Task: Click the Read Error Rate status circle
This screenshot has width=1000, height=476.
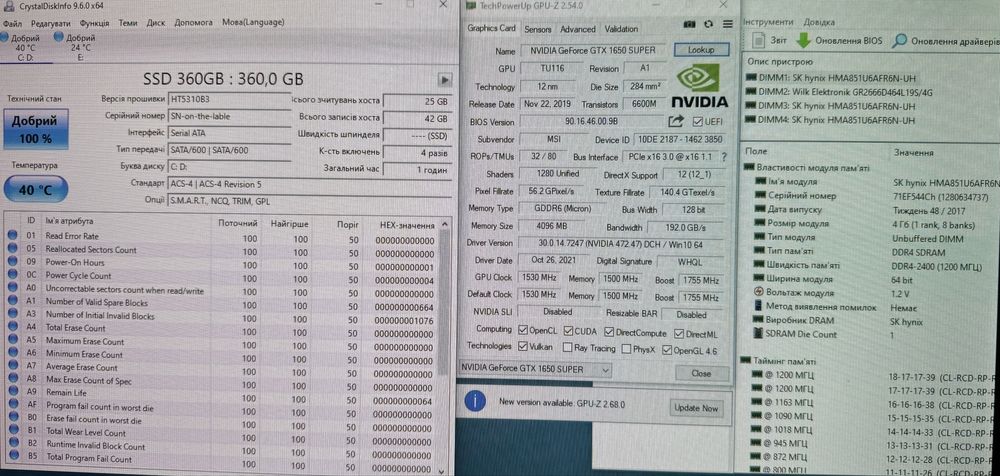Action: pyautogui.click(x=13, y=235)
